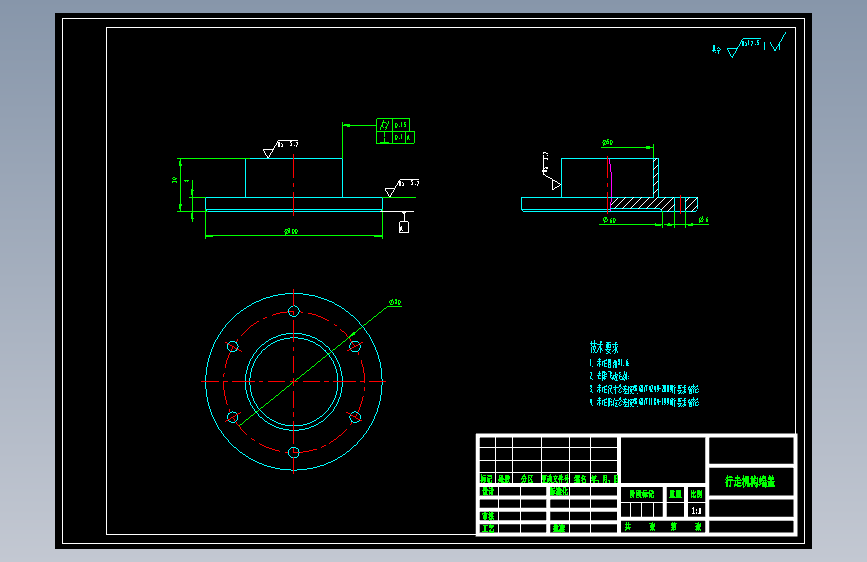This screenshot has width=867, height=562.
Task: Click the 工艺 row label in title block
Action: coord(488,528)
